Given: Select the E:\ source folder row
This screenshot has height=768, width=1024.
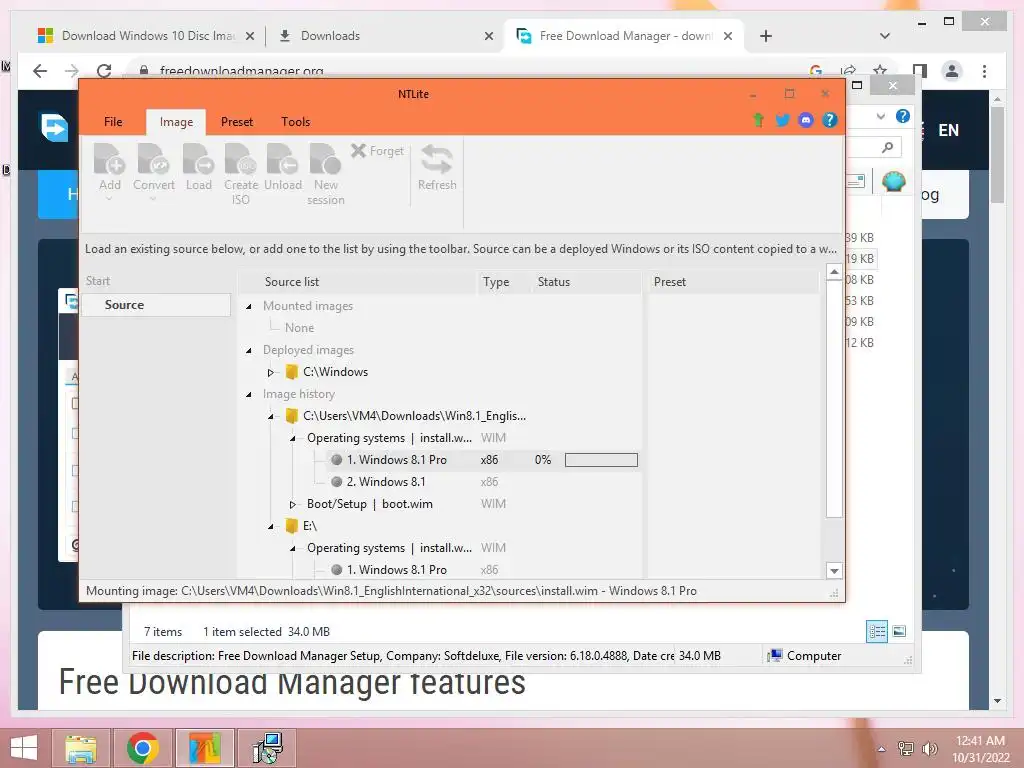Looking at the screenshot, I should [301, 526].
